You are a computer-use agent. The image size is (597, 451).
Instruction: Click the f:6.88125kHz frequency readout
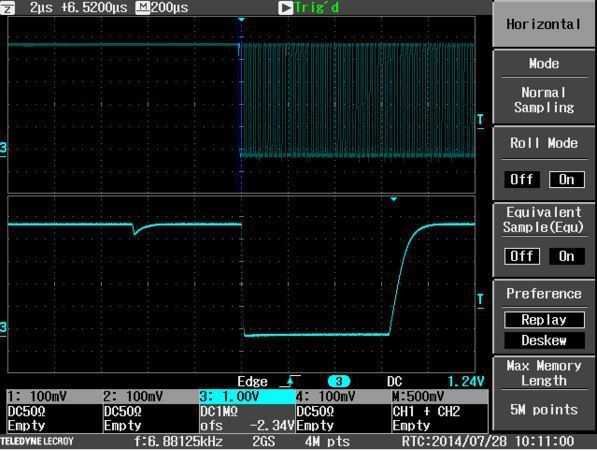pyautogui.click(x=179, y=441)
